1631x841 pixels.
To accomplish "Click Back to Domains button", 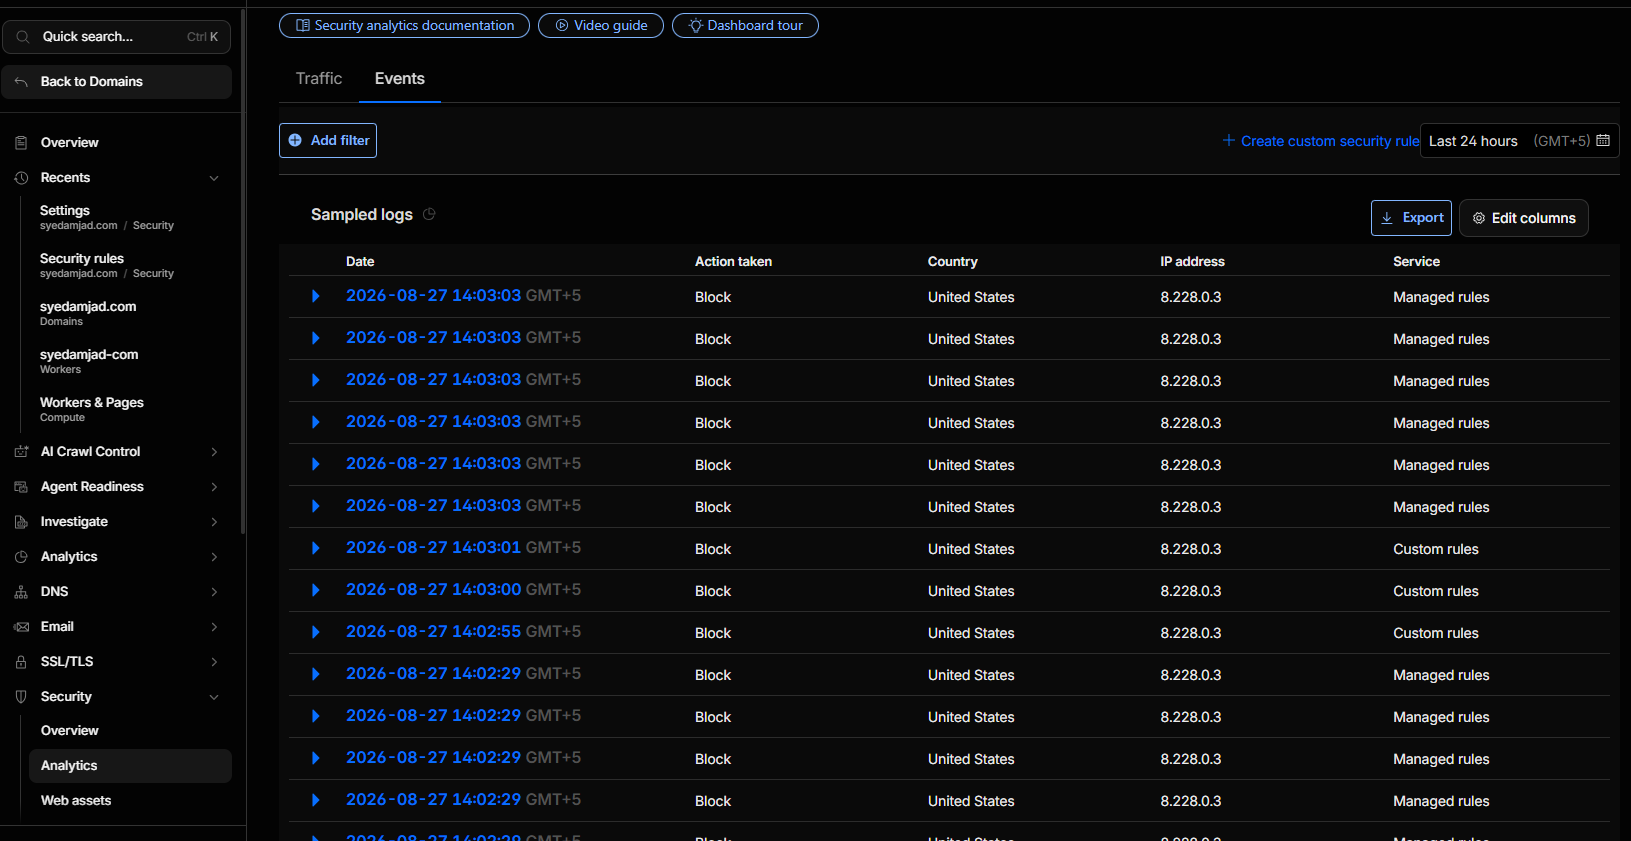I will click(x=117, y=82).
